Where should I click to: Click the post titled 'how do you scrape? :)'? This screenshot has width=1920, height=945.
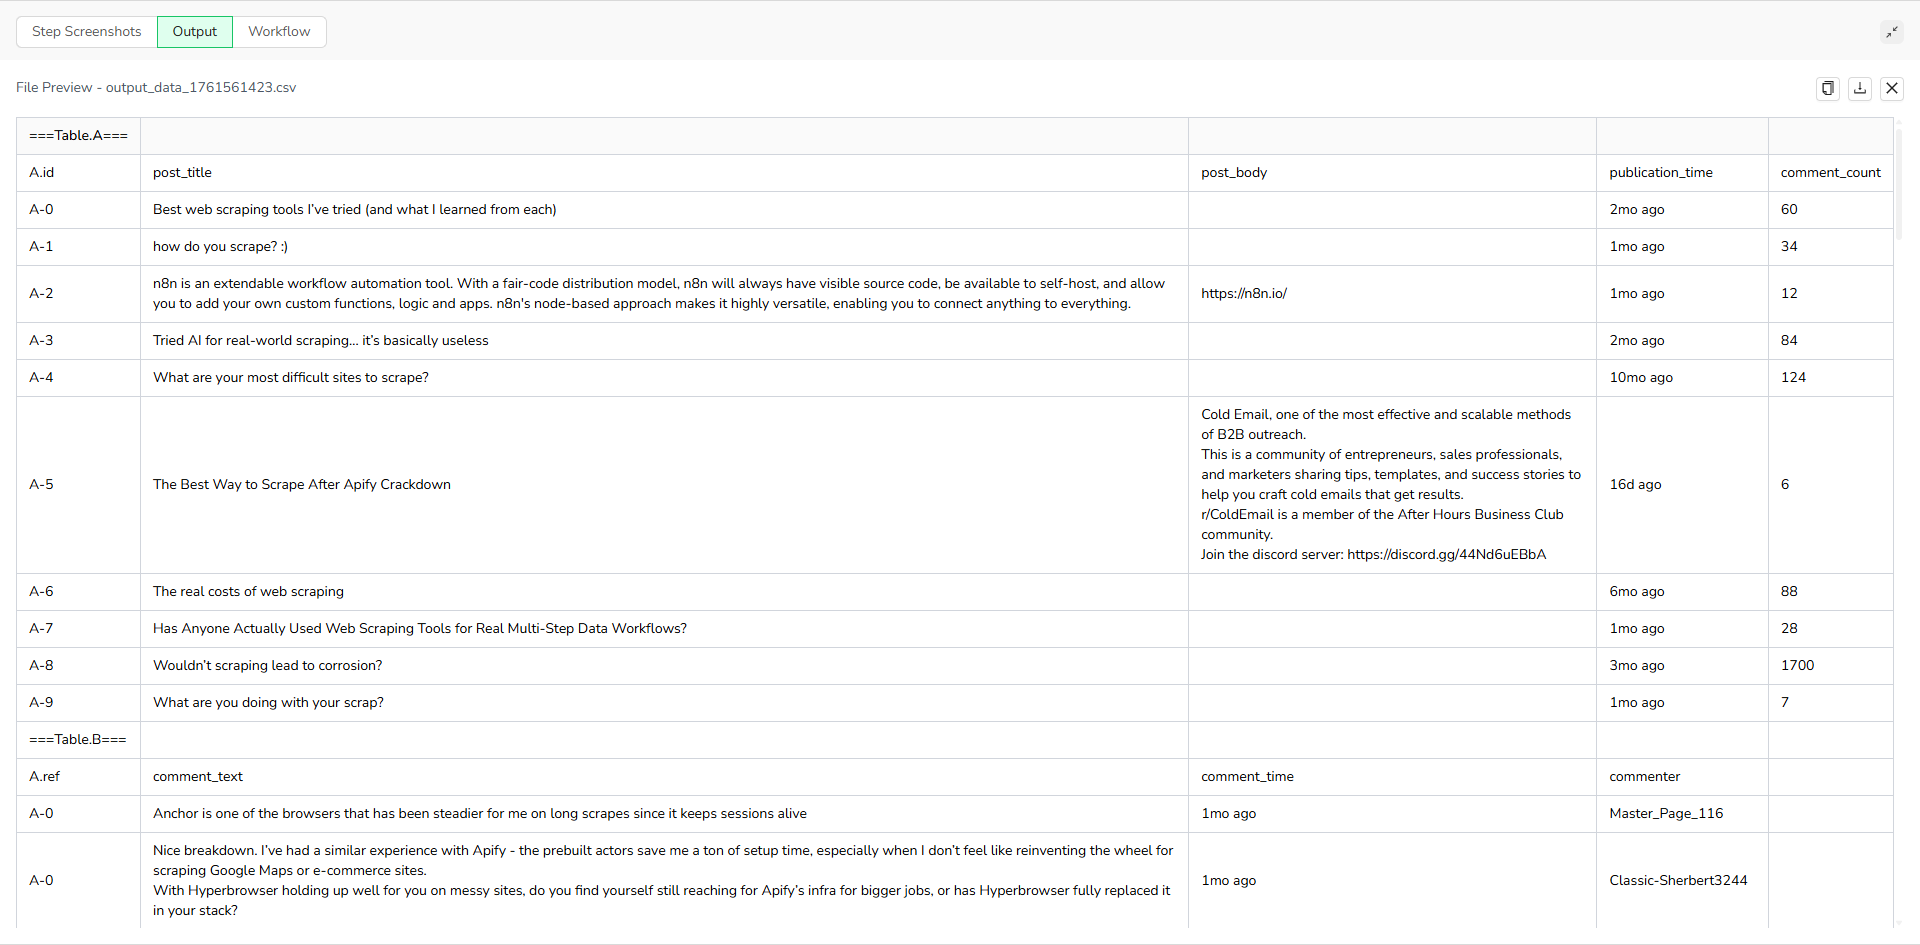point(220,246)
